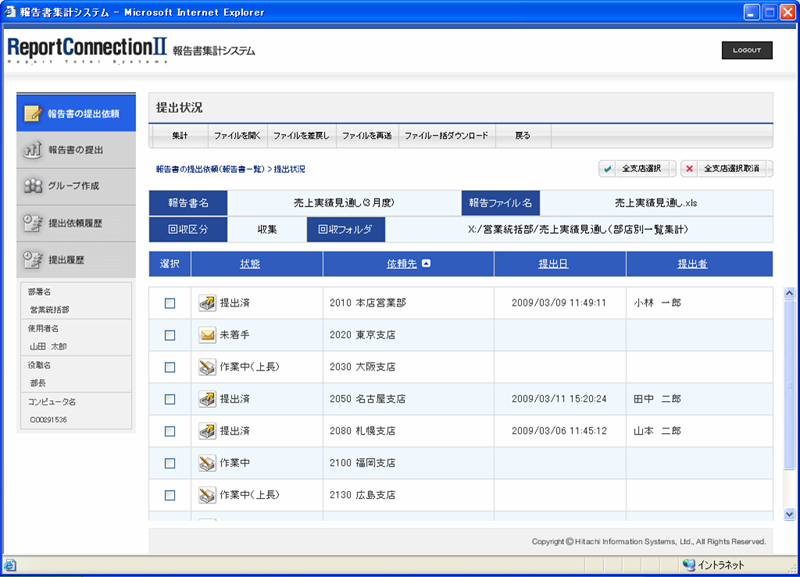Show 提出依頼履歴 from the sidebar
Image resolution: width=800 pixels, height=577 pixels.
click(76, 223)
